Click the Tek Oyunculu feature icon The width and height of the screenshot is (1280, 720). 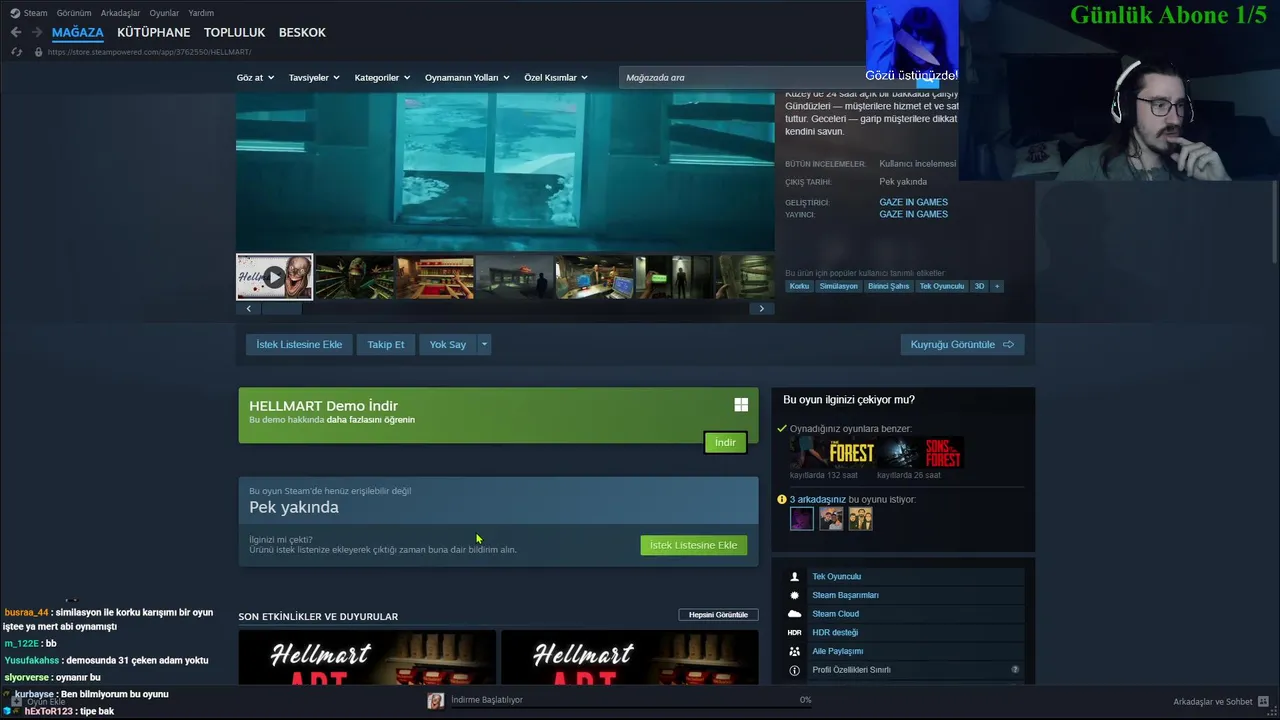tap(795, 577)
